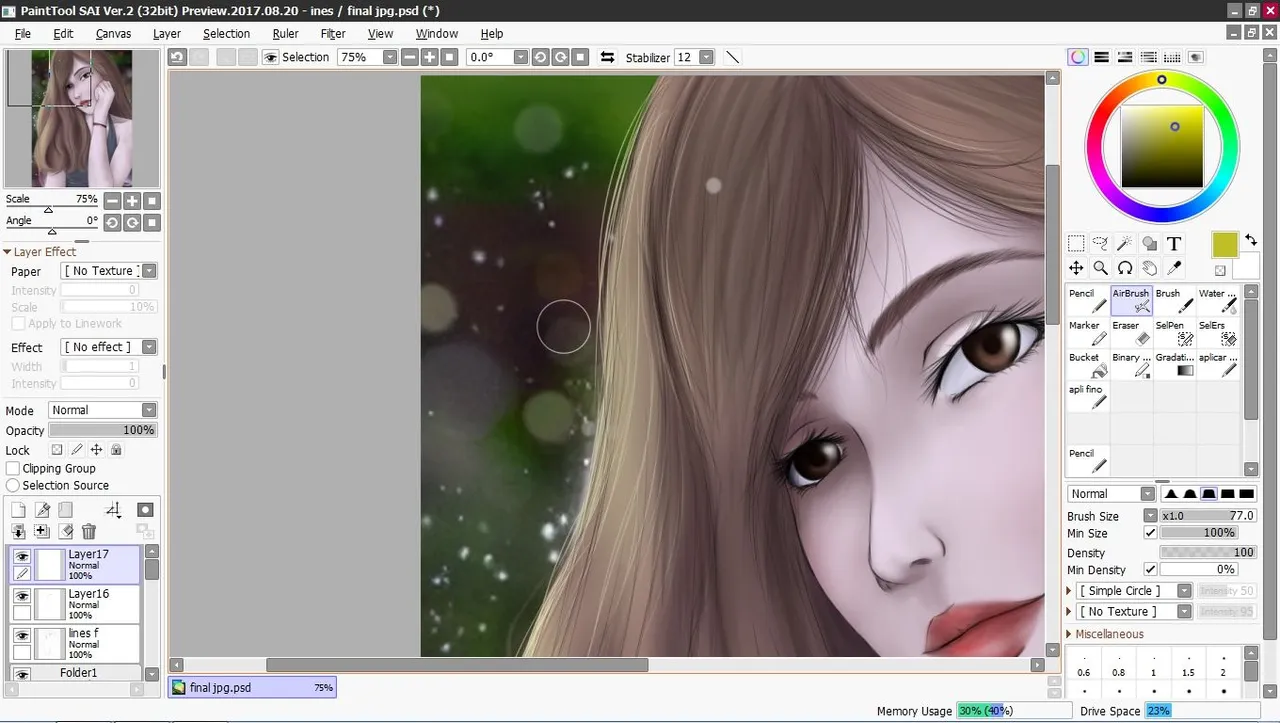Click the foreground color swatch
The image size is (1280, 723).
pyautogui.click(x=1225, y=245)
